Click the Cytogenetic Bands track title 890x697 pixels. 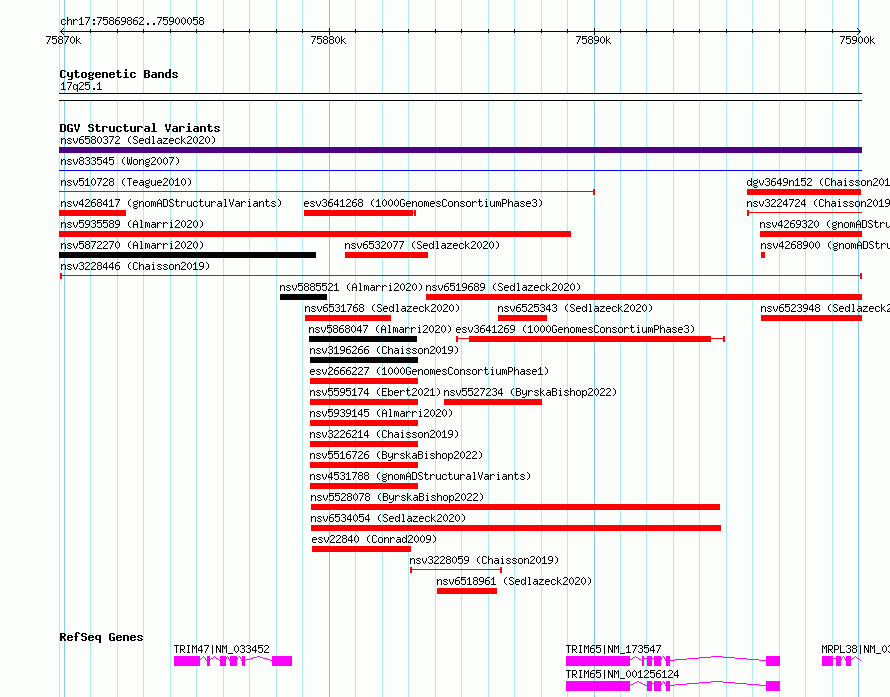119,74
